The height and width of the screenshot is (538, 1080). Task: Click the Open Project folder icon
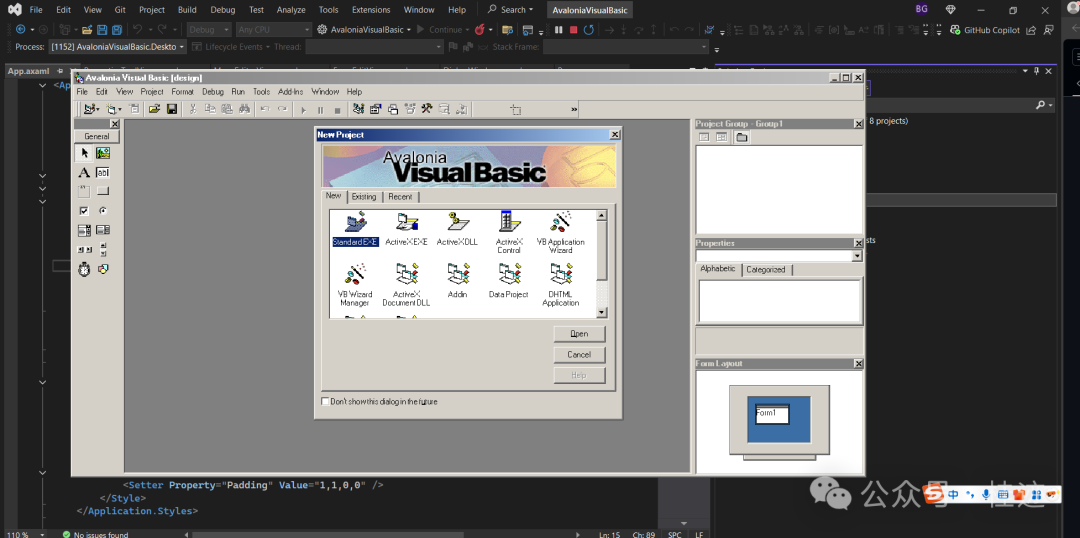click(154, 109)
